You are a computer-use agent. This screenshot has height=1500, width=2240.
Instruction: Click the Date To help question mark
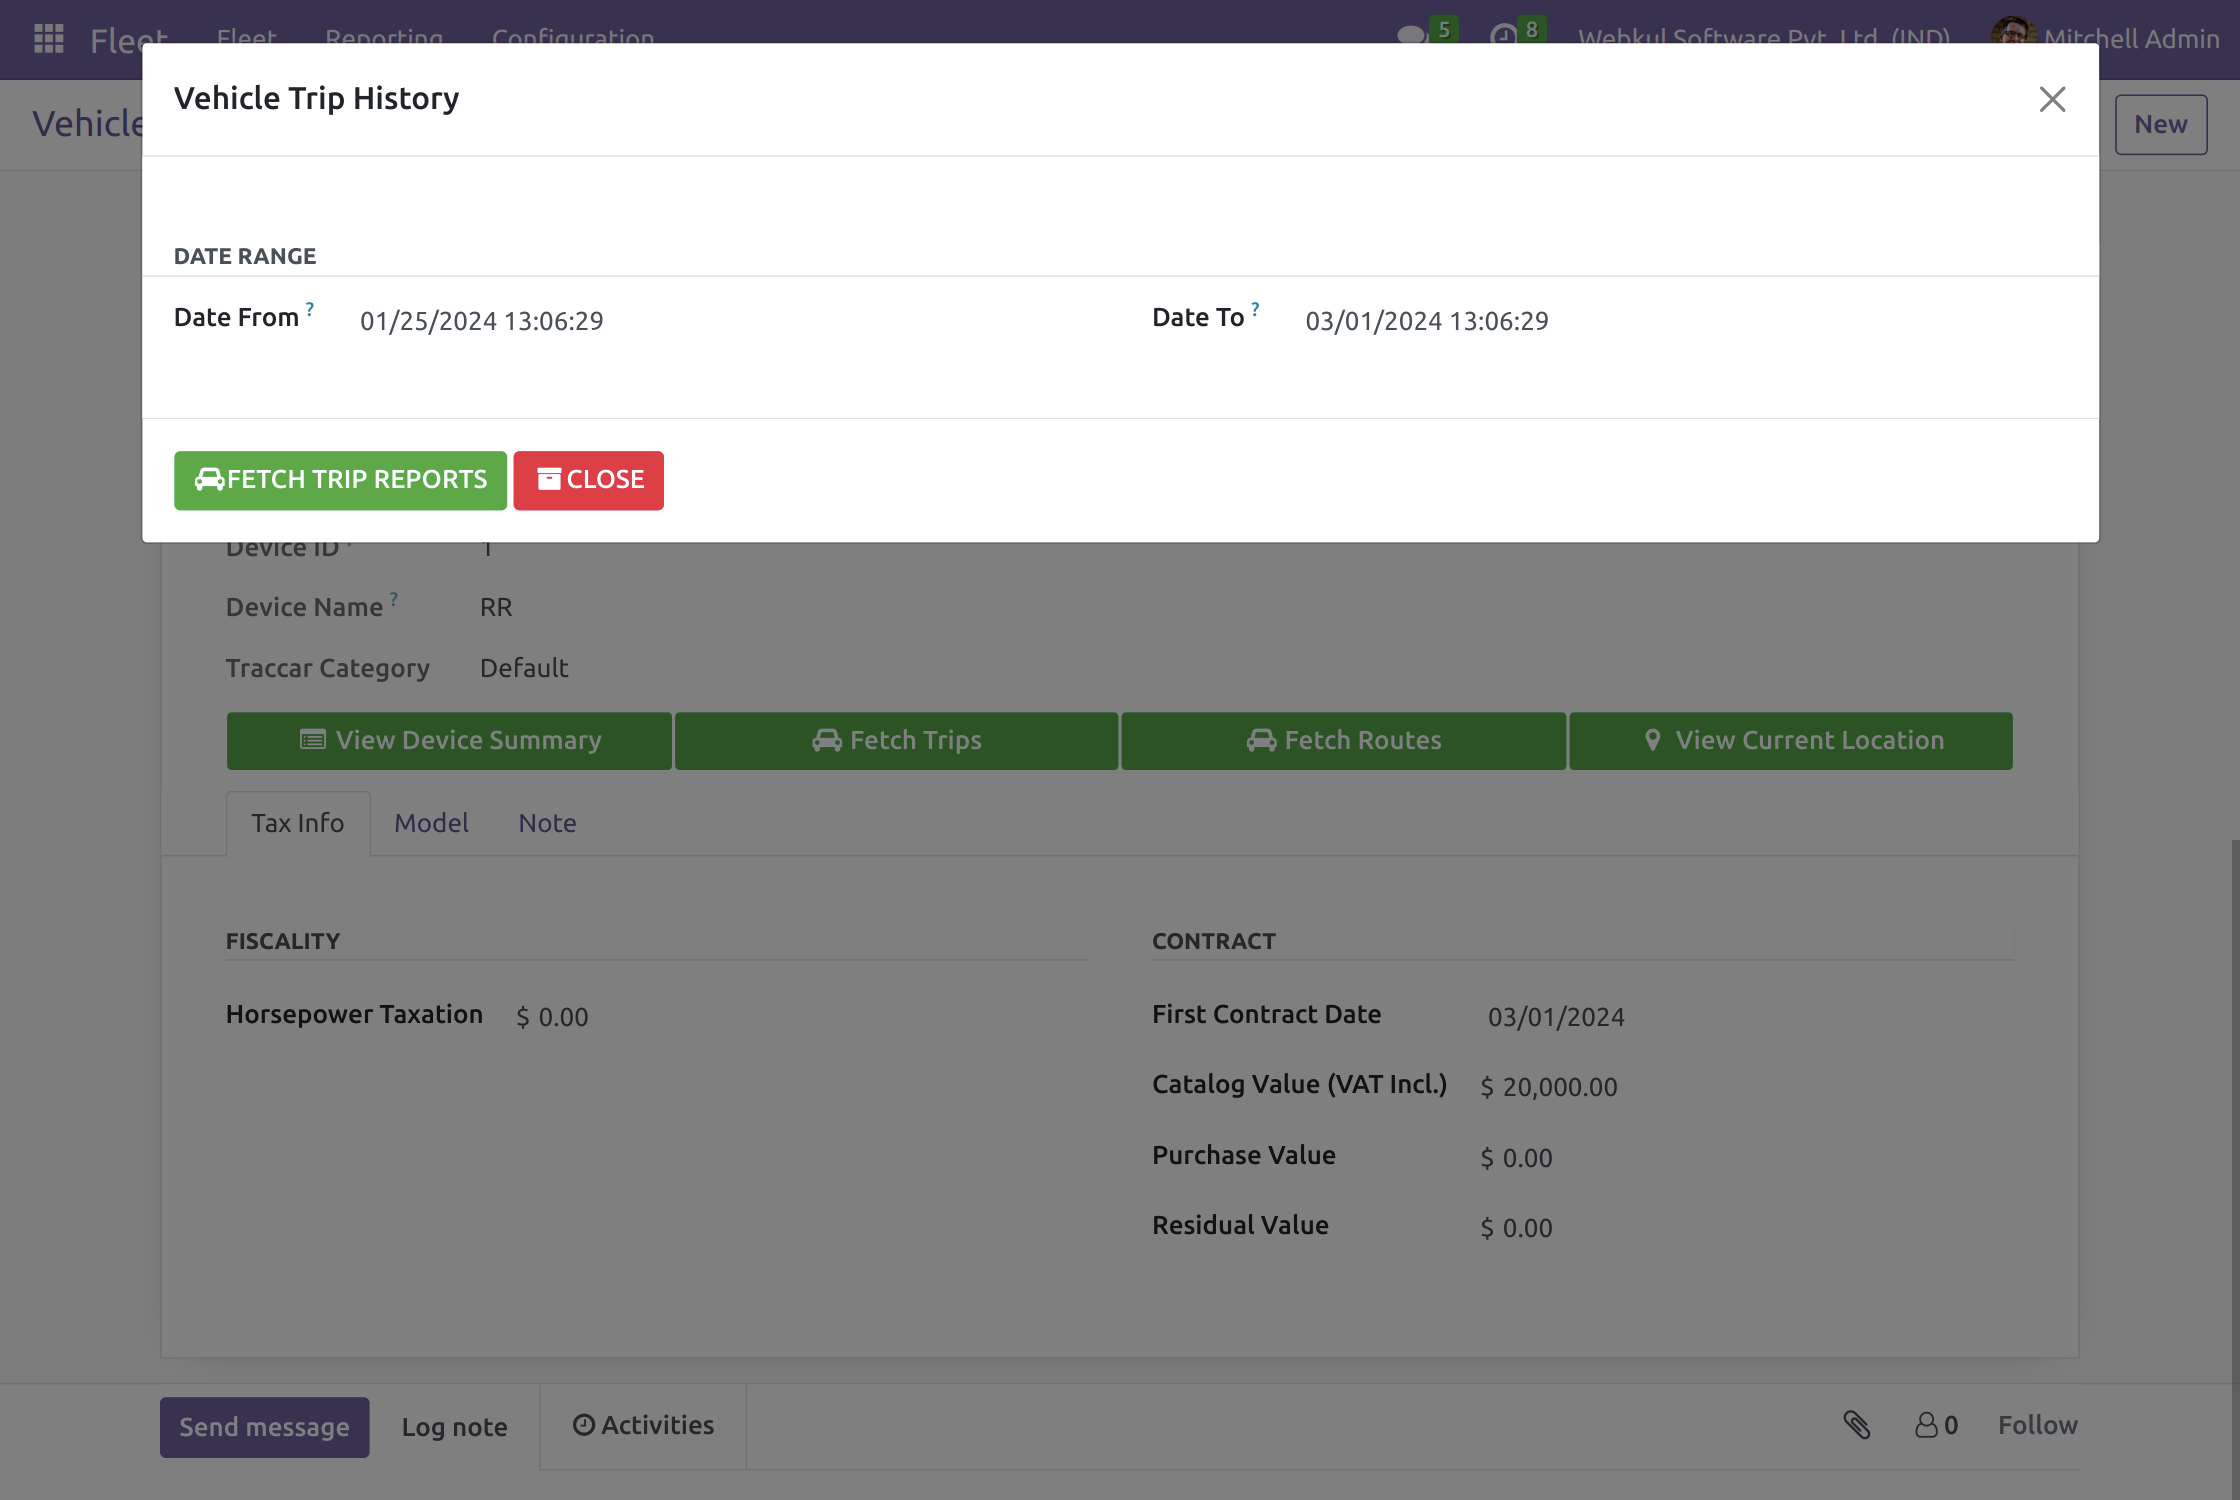[x=1255, y=309]
